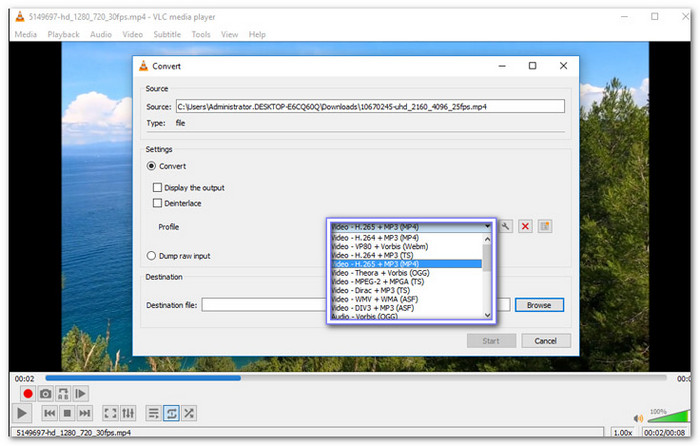Delete selected profile with red X

[x=526, y=227]
